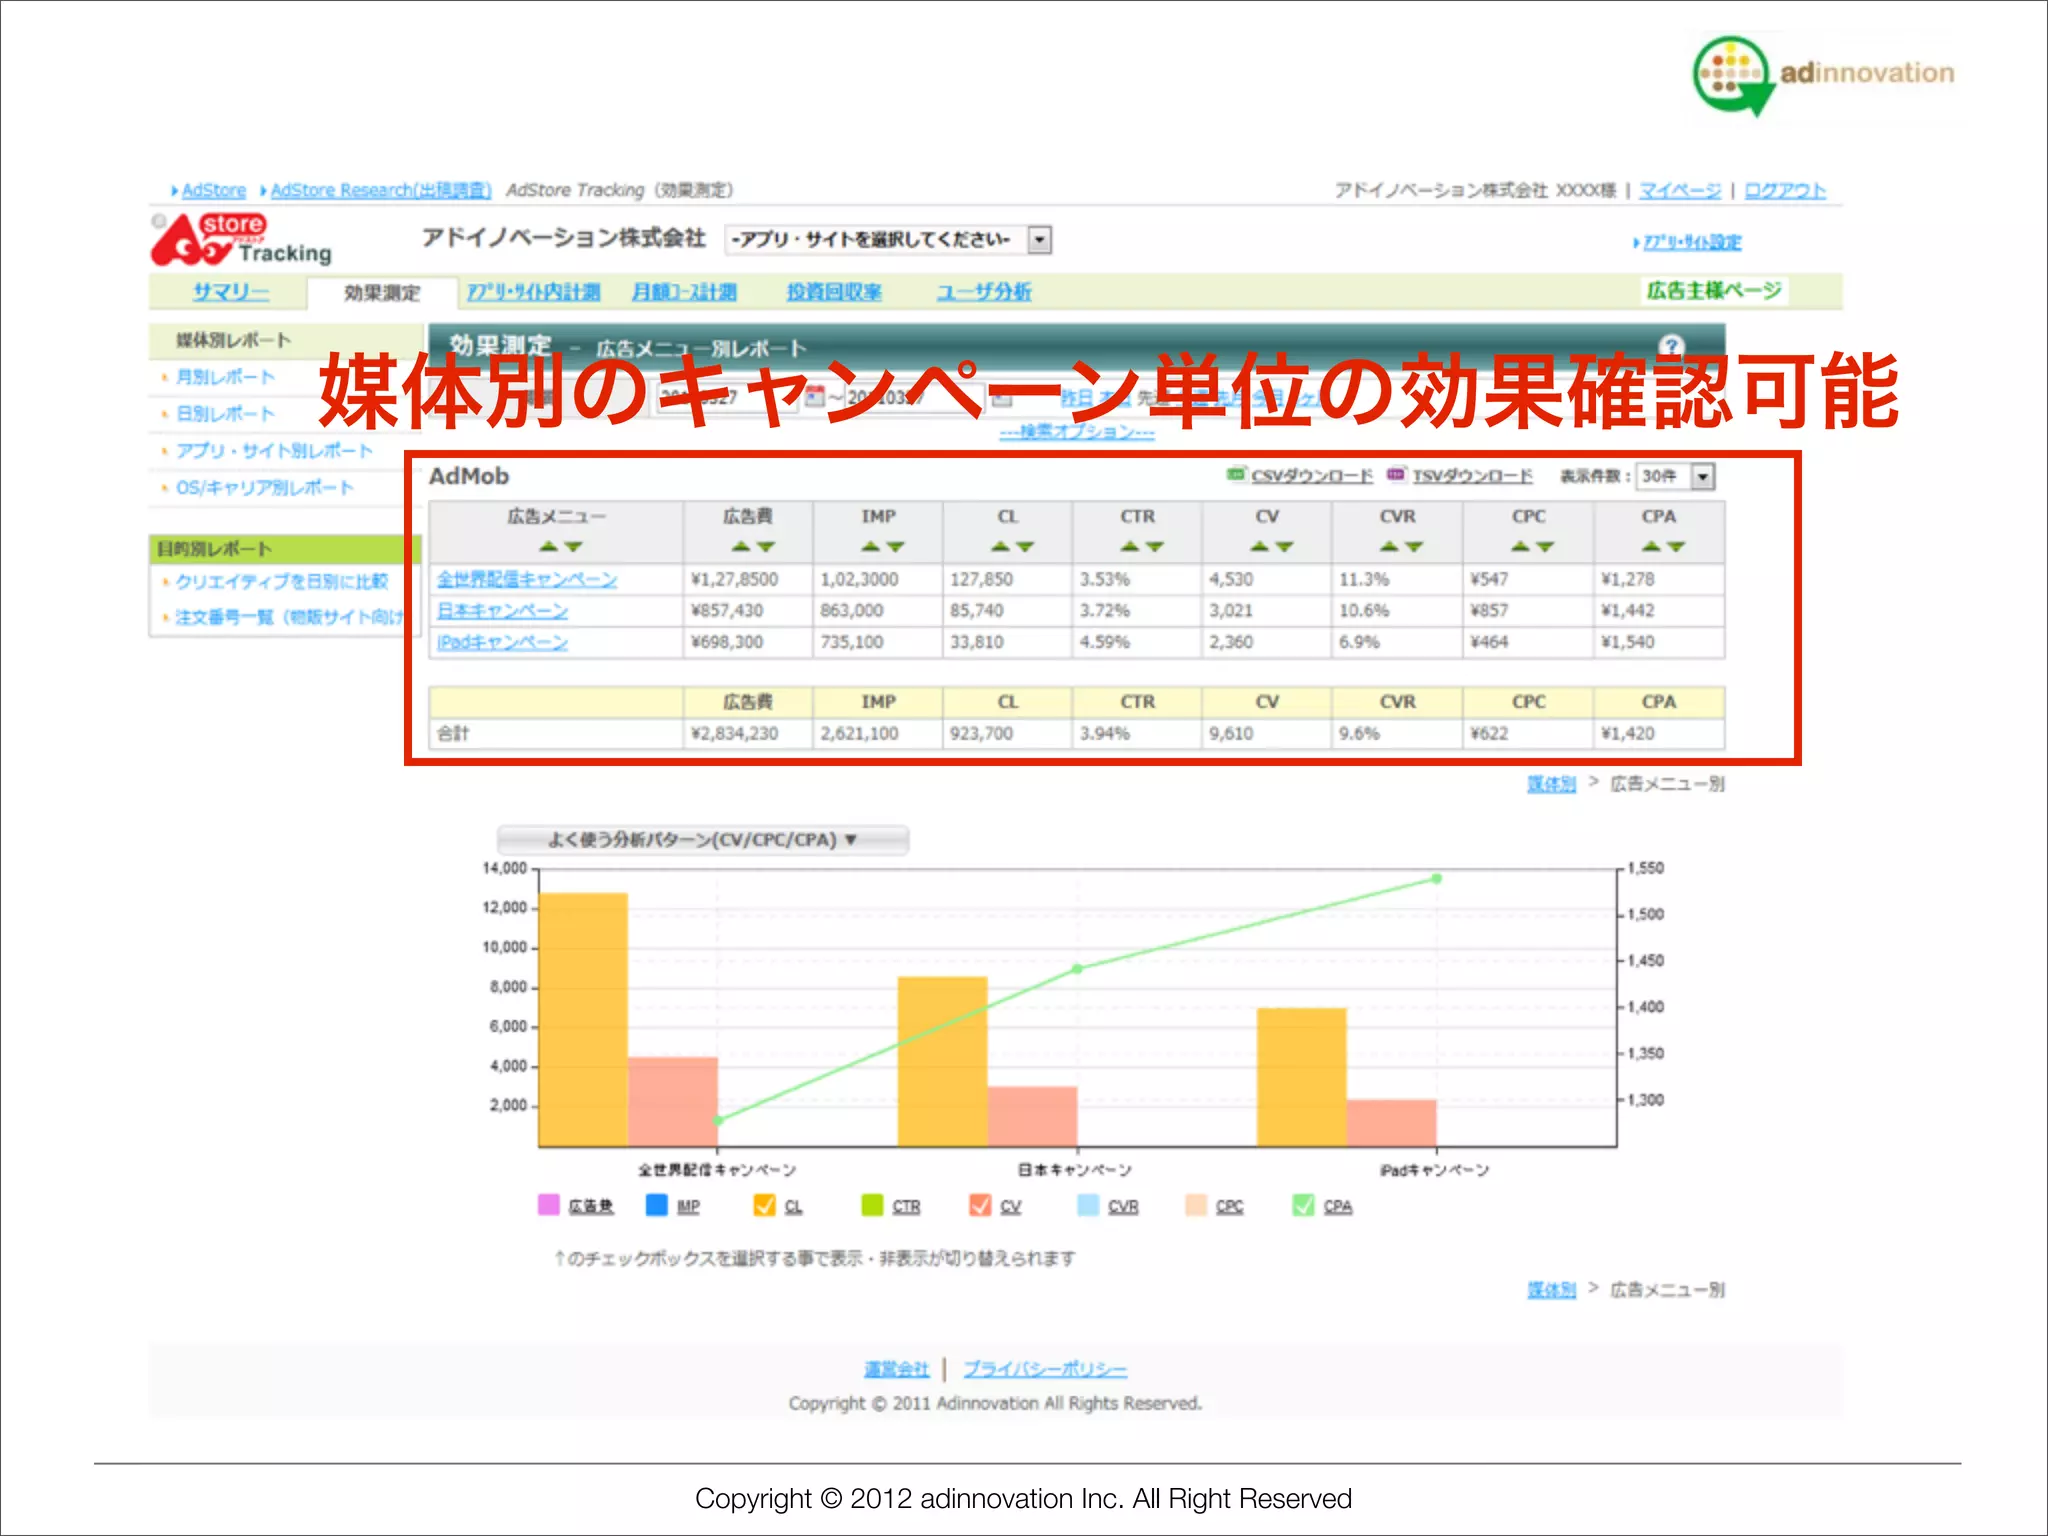Screen dimensions: 2048x1536
Task: Sort CVR column ascending arrow
Action: (x=1389, y=546)
